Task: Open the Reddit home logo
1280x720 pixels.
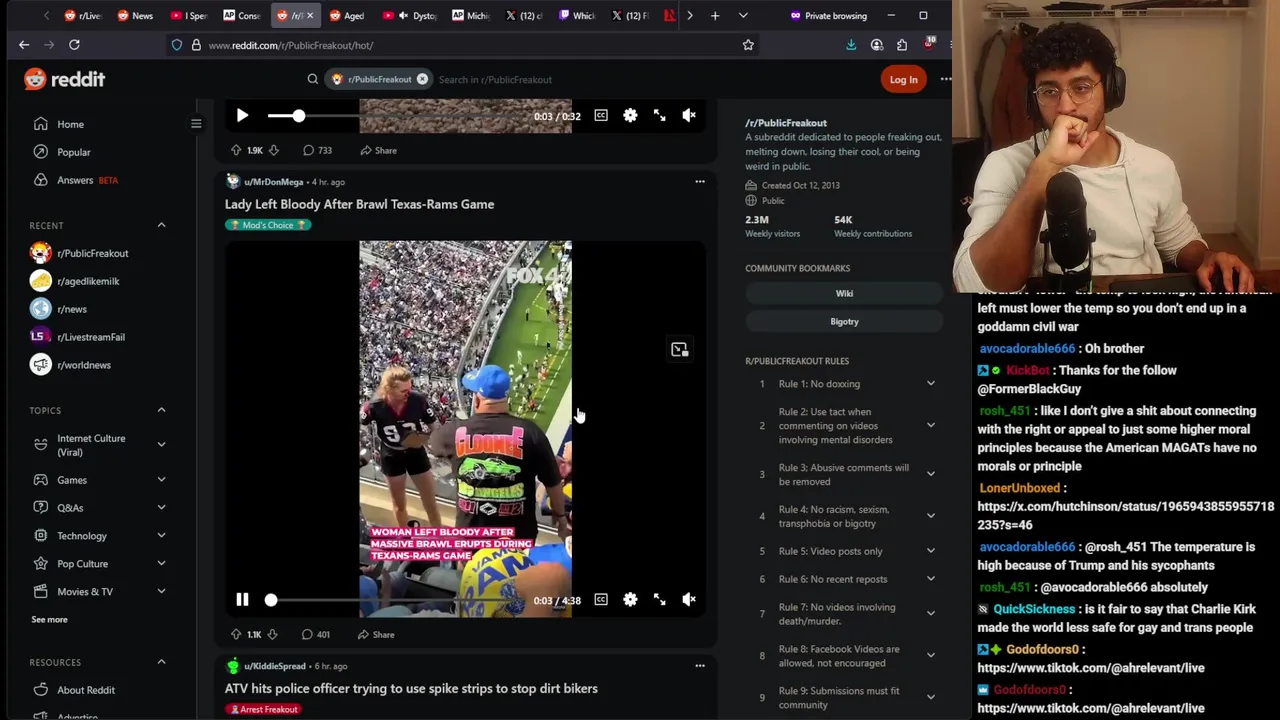Action: pyautogui.click(x=65, y=79)
